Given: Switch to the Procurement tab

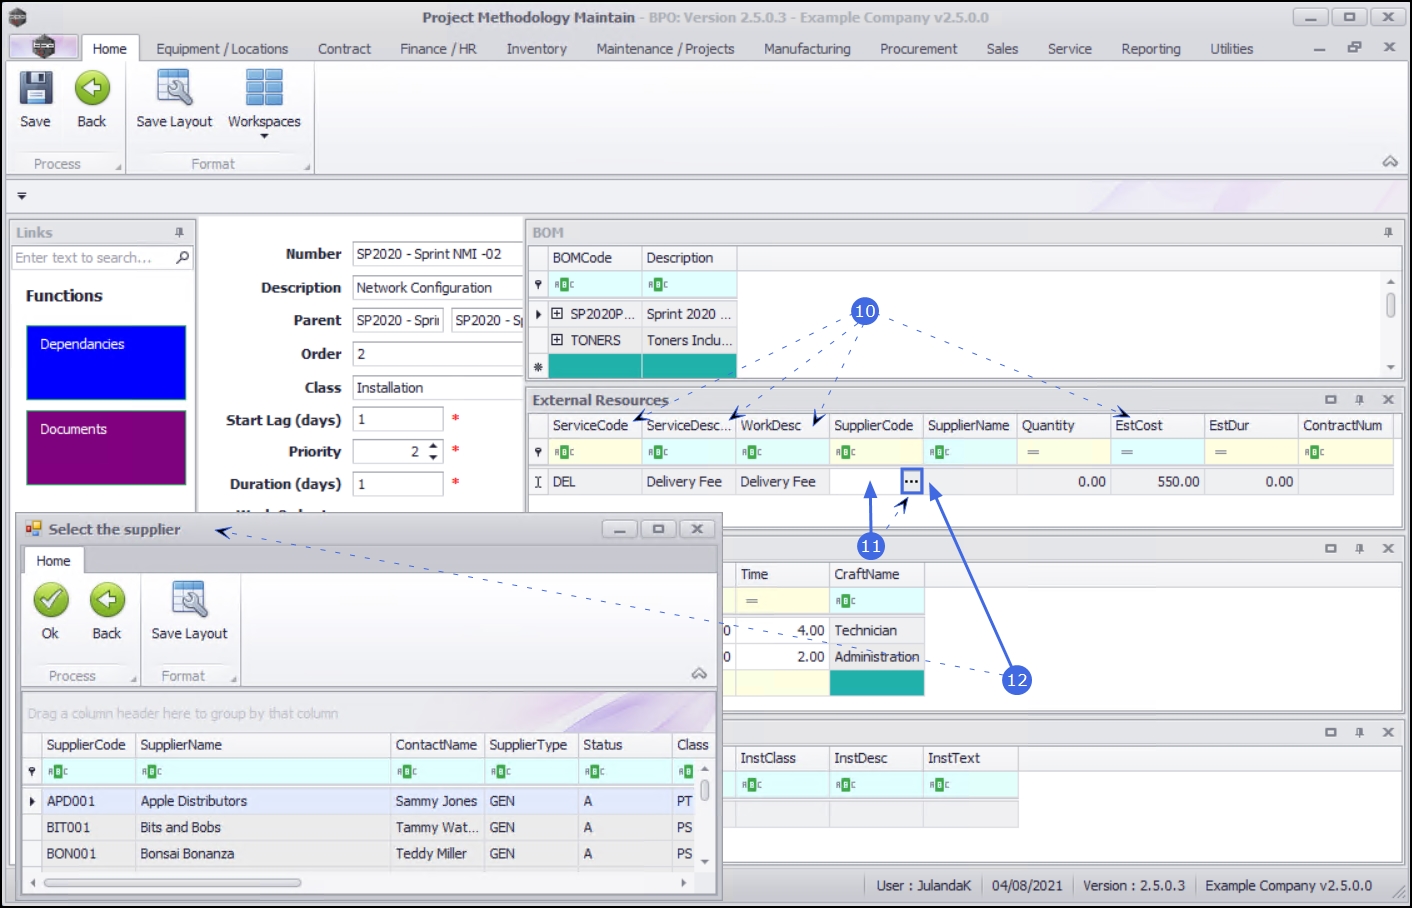Looking at the screenshot, I should (918, 49).
